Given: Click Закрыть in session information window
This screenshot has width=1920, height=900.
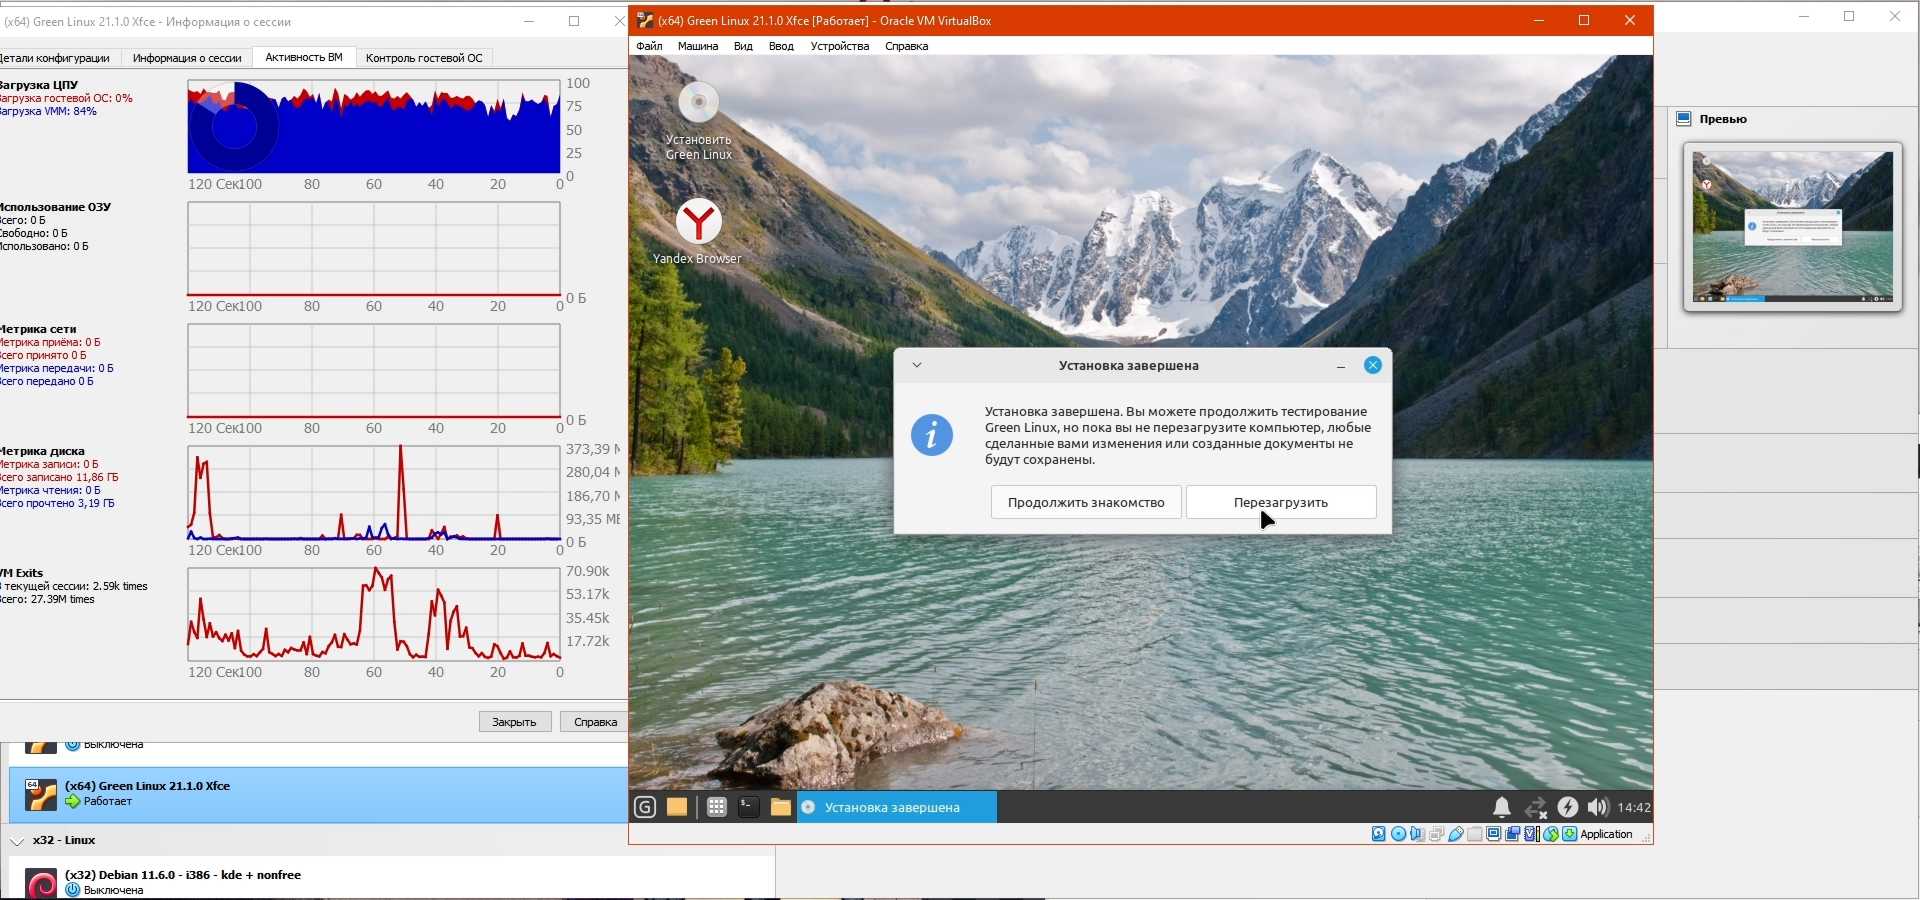Looking at the screenshot, I should click(514, 721).
